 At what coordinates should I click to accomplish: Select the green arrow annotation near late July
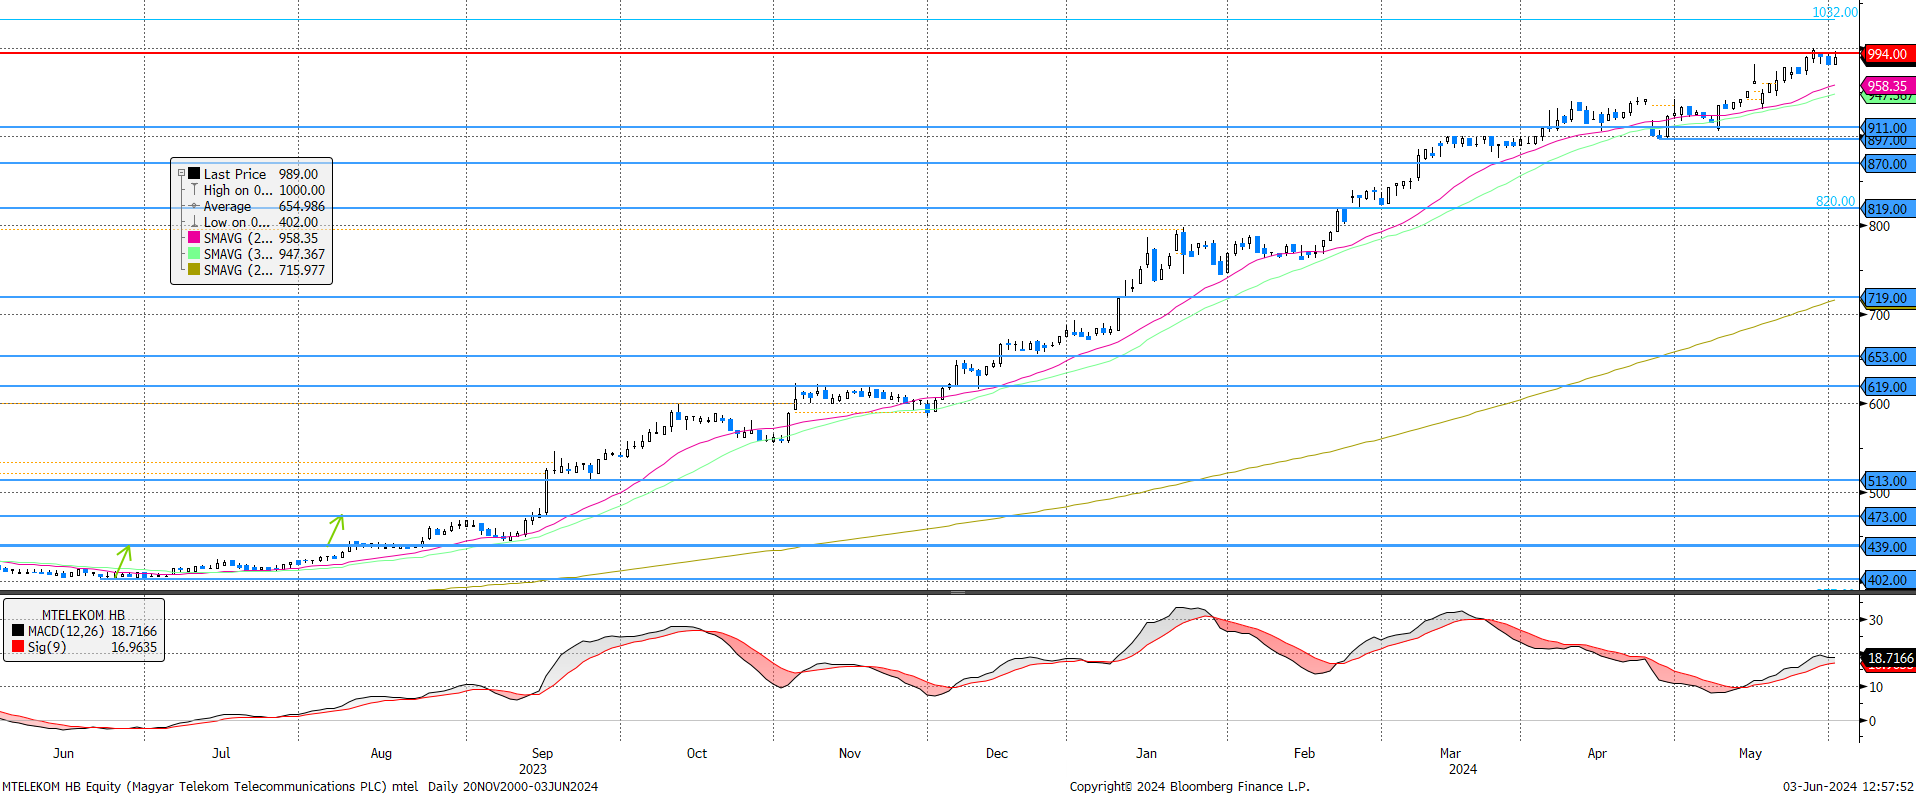point(336,529)
